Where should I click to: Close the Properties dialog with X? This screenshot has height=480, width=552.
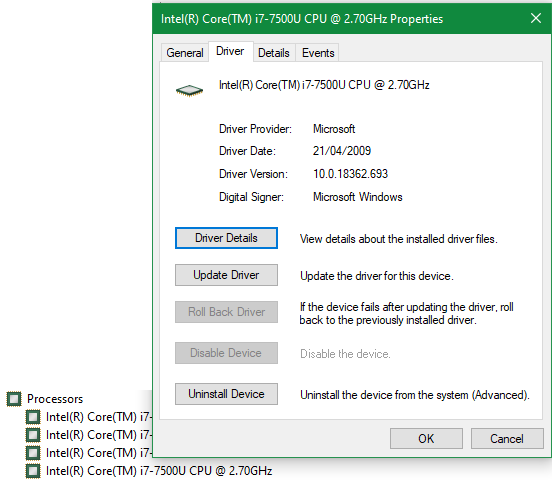(x=536, y=18)
